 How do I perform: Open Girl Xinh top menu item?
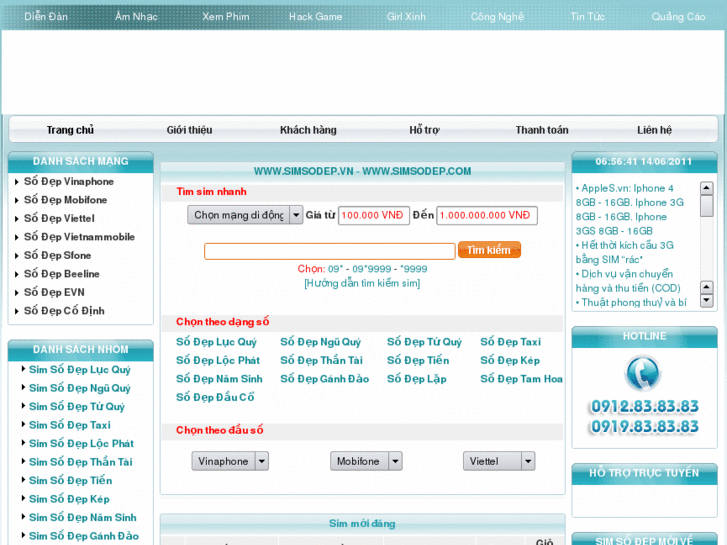pos(406,17)
